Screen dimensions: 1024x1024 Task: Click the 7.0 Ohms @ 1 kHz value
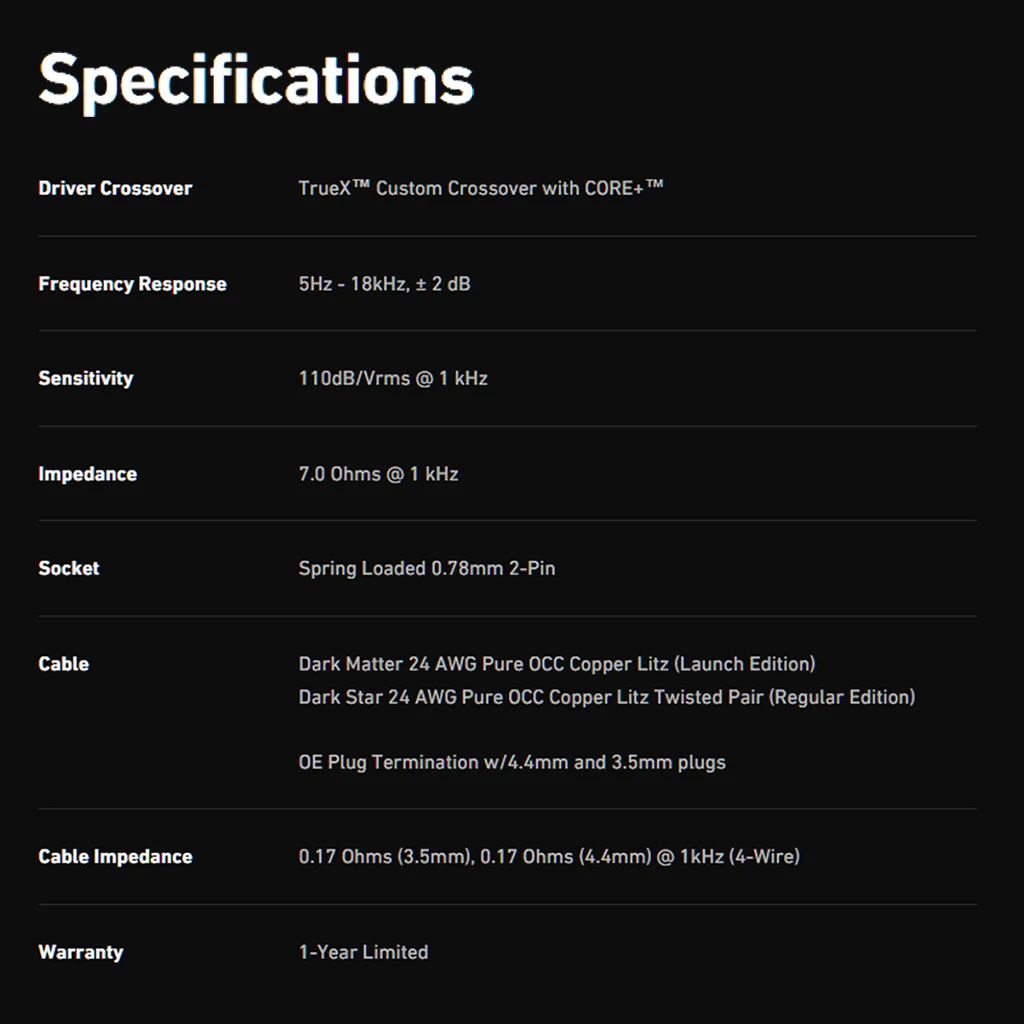(x=378, y=474)
